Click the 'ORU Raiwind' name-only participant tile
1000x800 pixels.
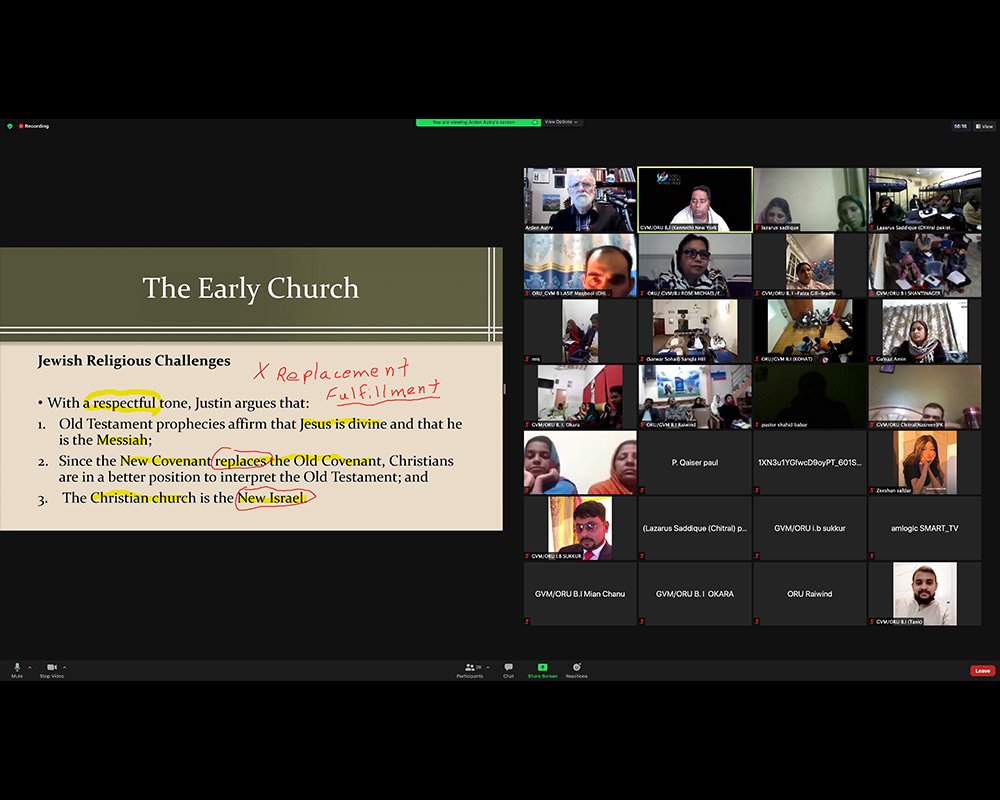pyautogui.click(x=809, y=594)
